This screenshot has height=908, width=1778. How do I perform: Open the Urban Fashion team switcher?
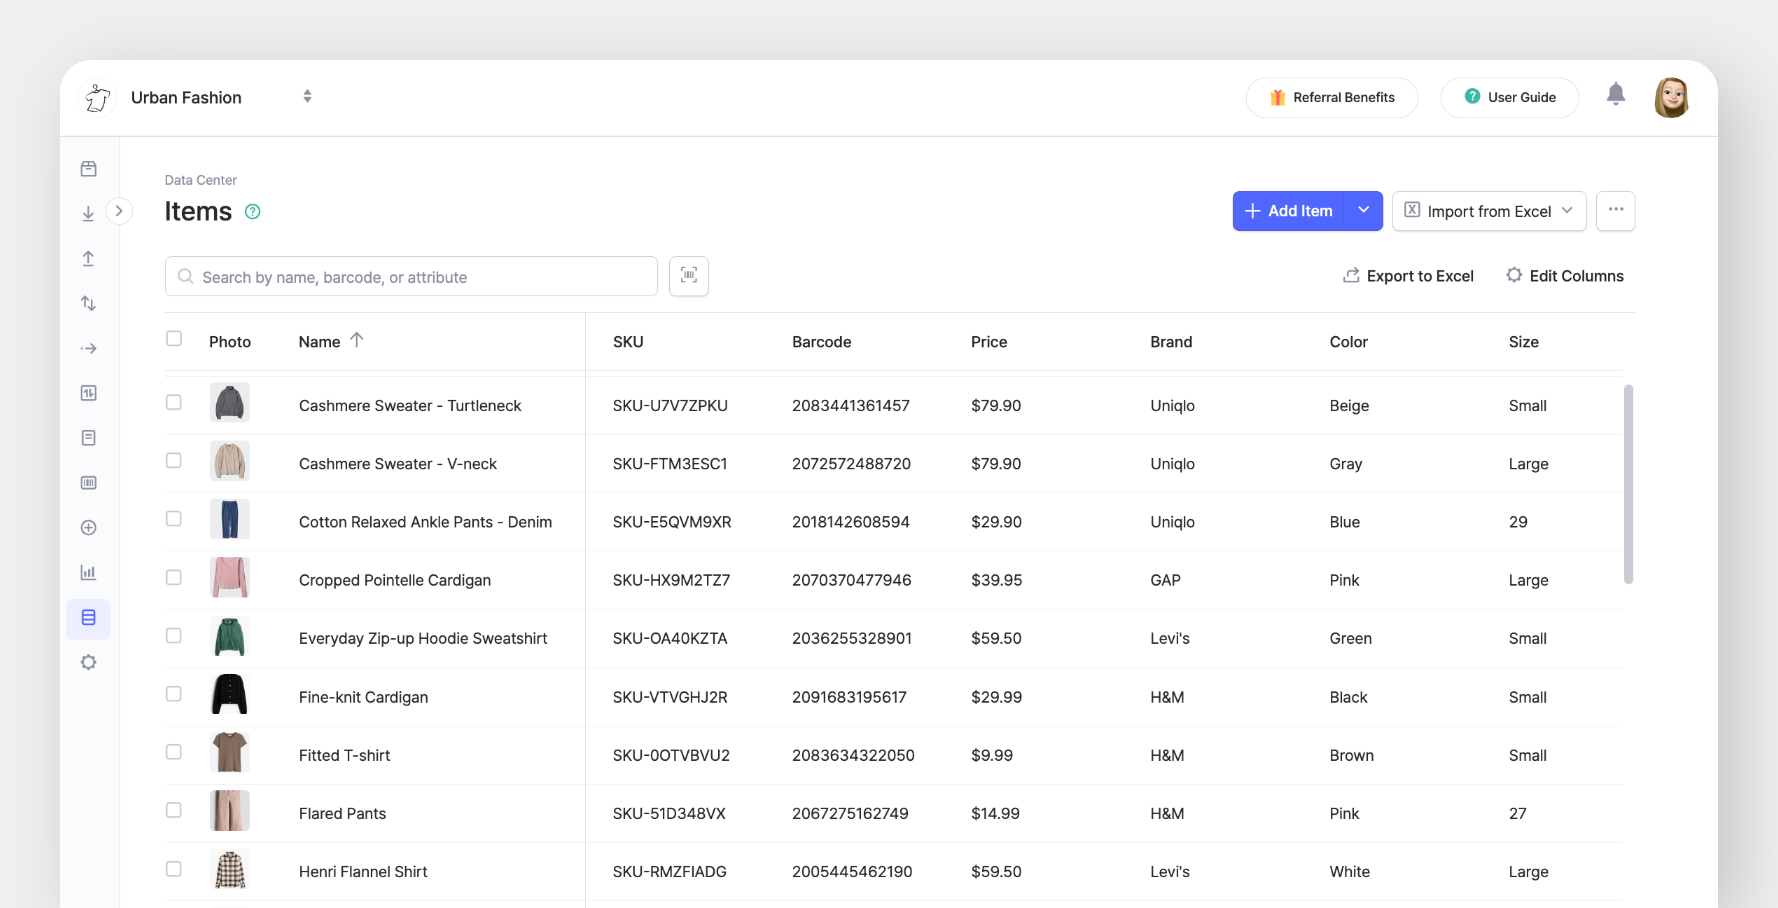click(307, 97)
